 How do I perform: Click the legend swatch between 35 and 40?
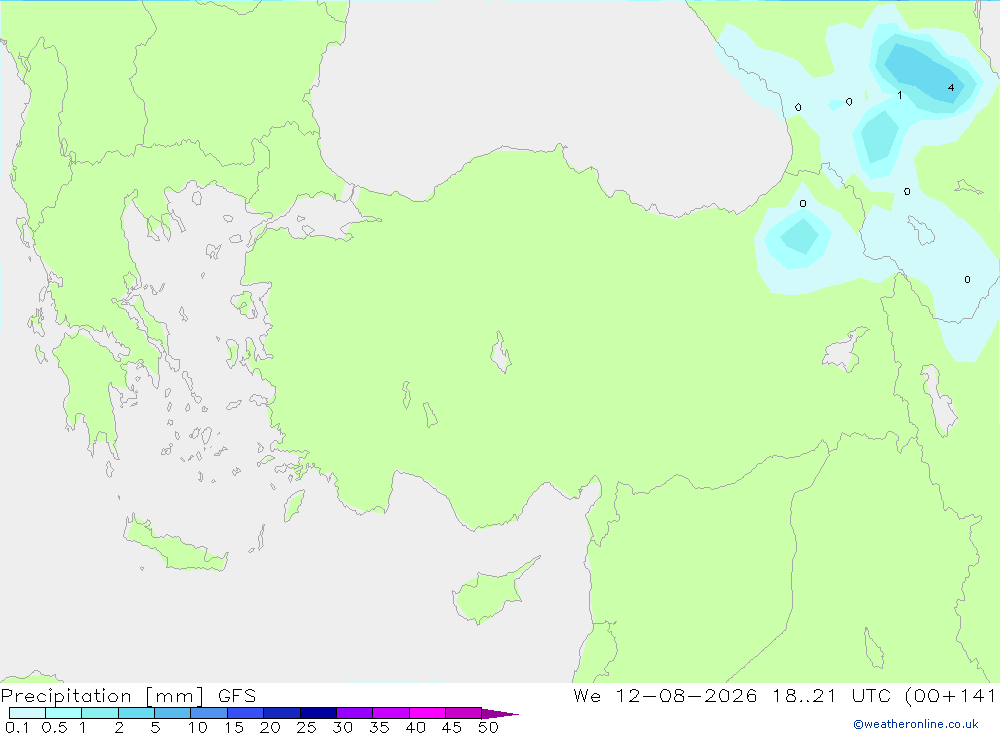(x=391, y=713)
